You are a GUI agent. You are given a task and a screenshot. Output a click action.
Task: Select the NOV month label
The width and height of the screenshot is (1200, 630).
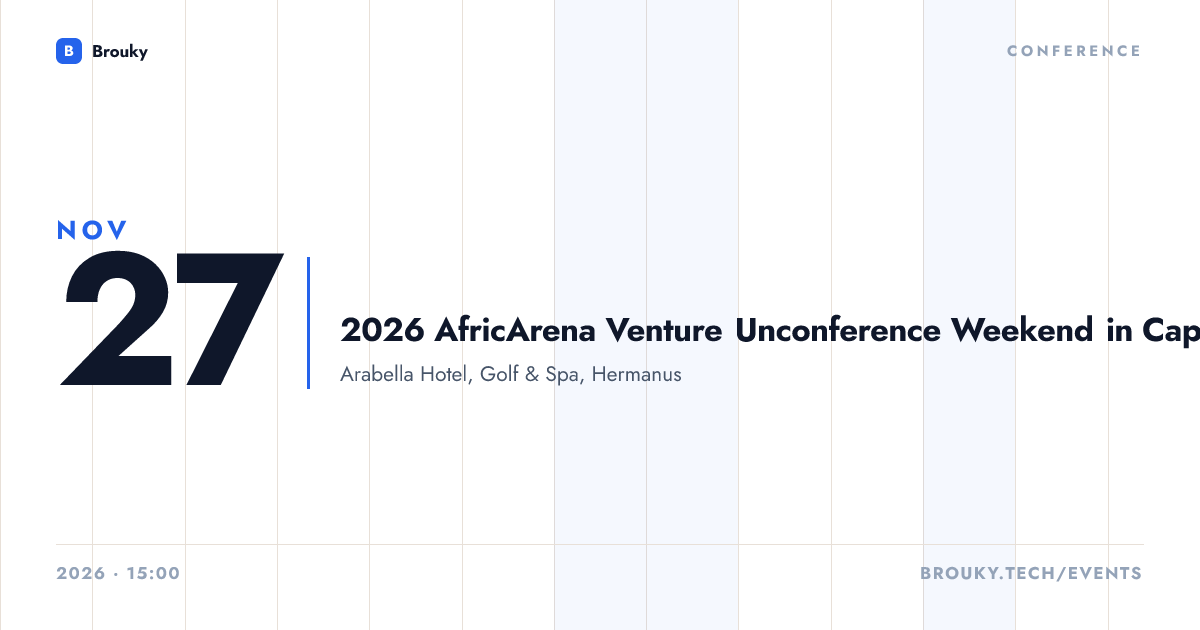92,230
